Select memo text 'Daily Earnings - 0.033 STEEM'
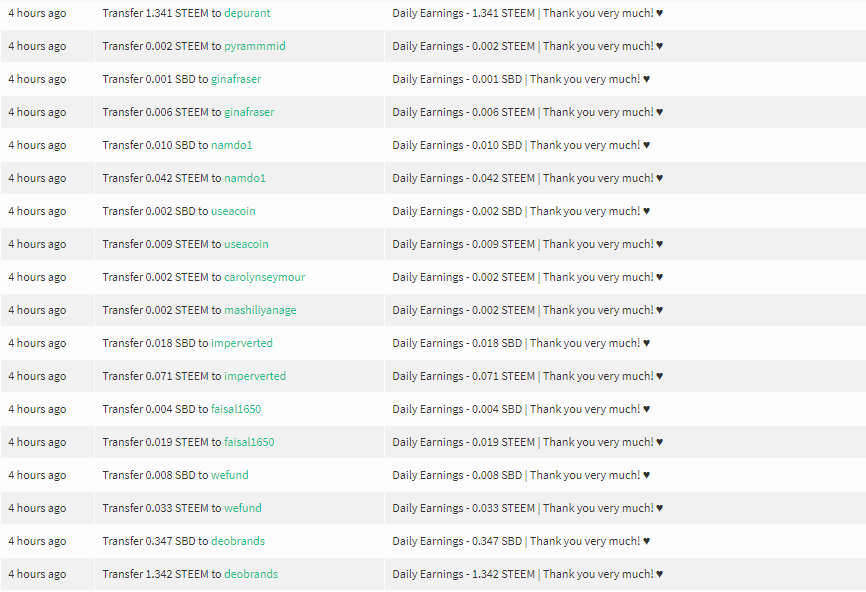This screenshot has height=592, width=866. click(x=463, y=508)
